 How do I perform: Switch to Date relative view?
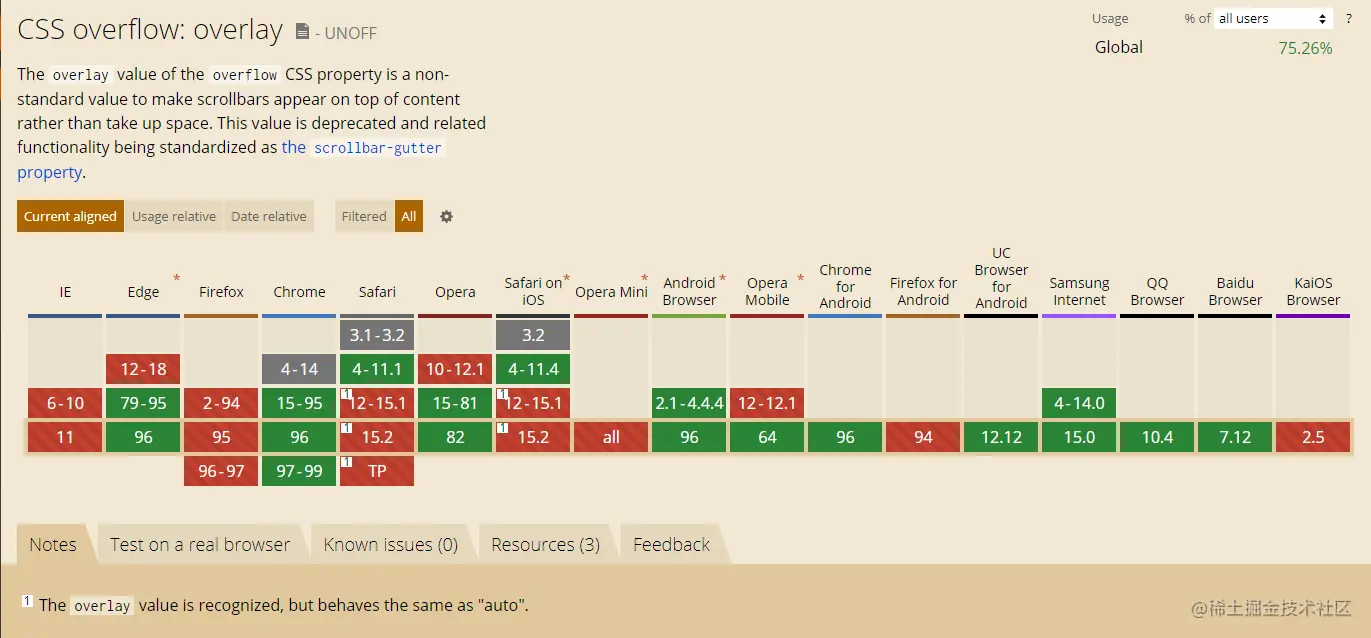[x=269, y=216]
